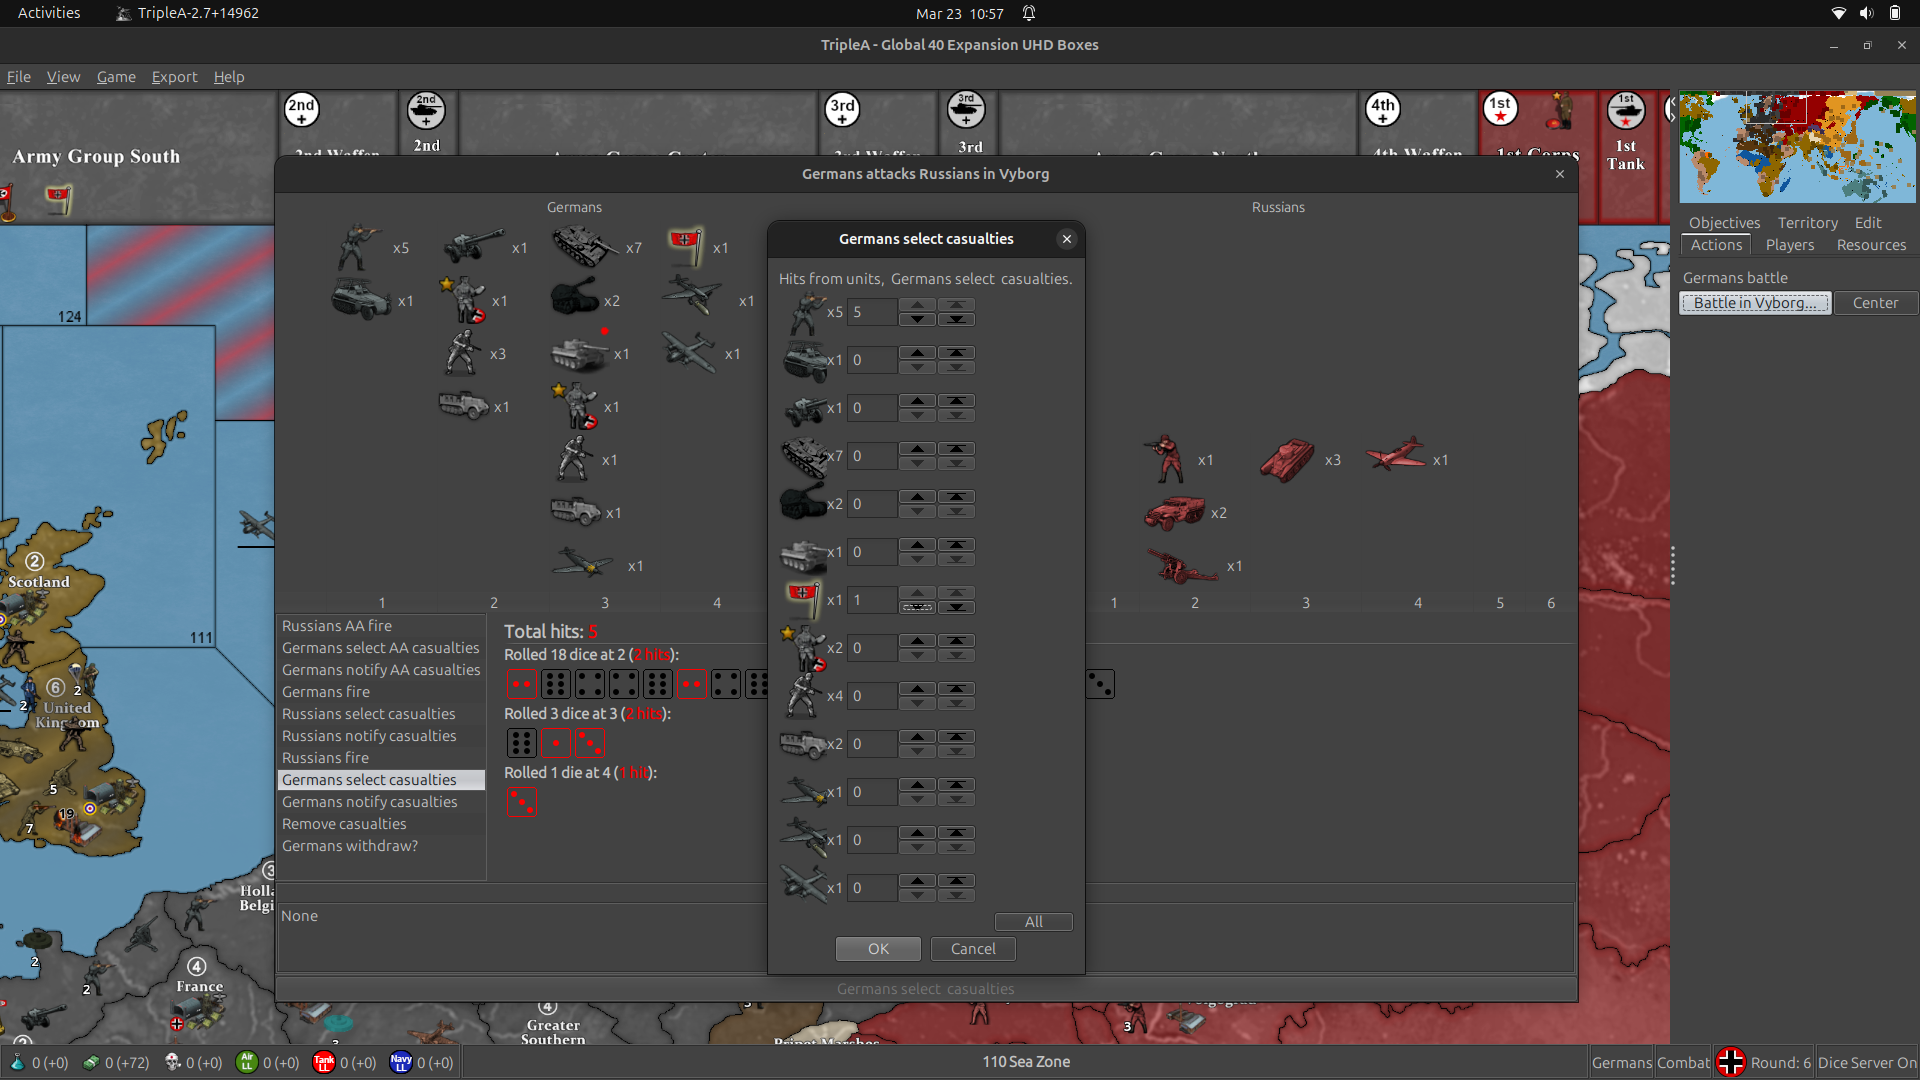Open the Battle in Vyborg window

1754,302
